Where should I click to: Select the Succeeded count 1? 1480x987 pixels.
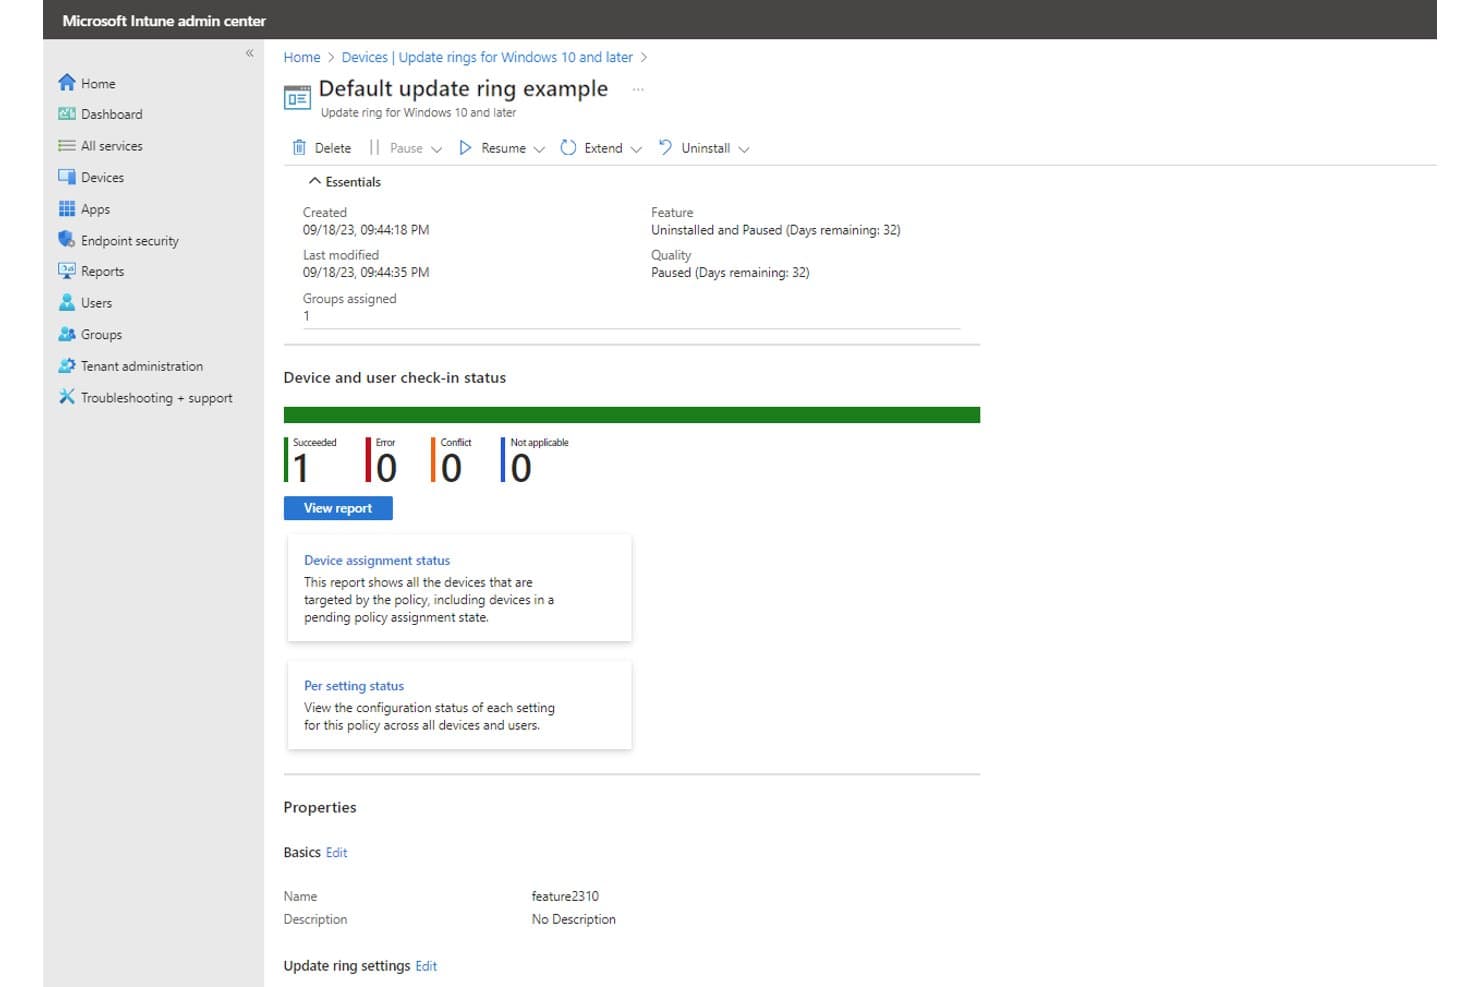tap(301, 467)
